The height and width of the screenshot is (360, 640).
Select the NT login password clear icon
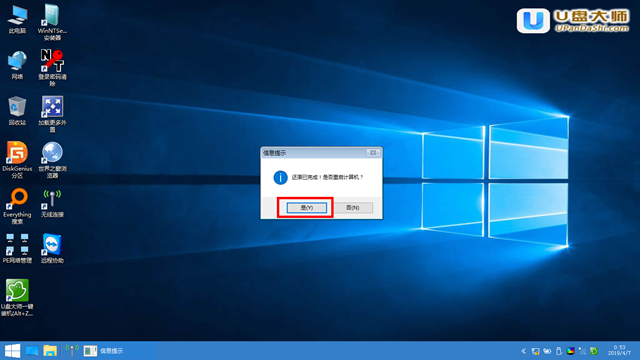coord(52,67)
